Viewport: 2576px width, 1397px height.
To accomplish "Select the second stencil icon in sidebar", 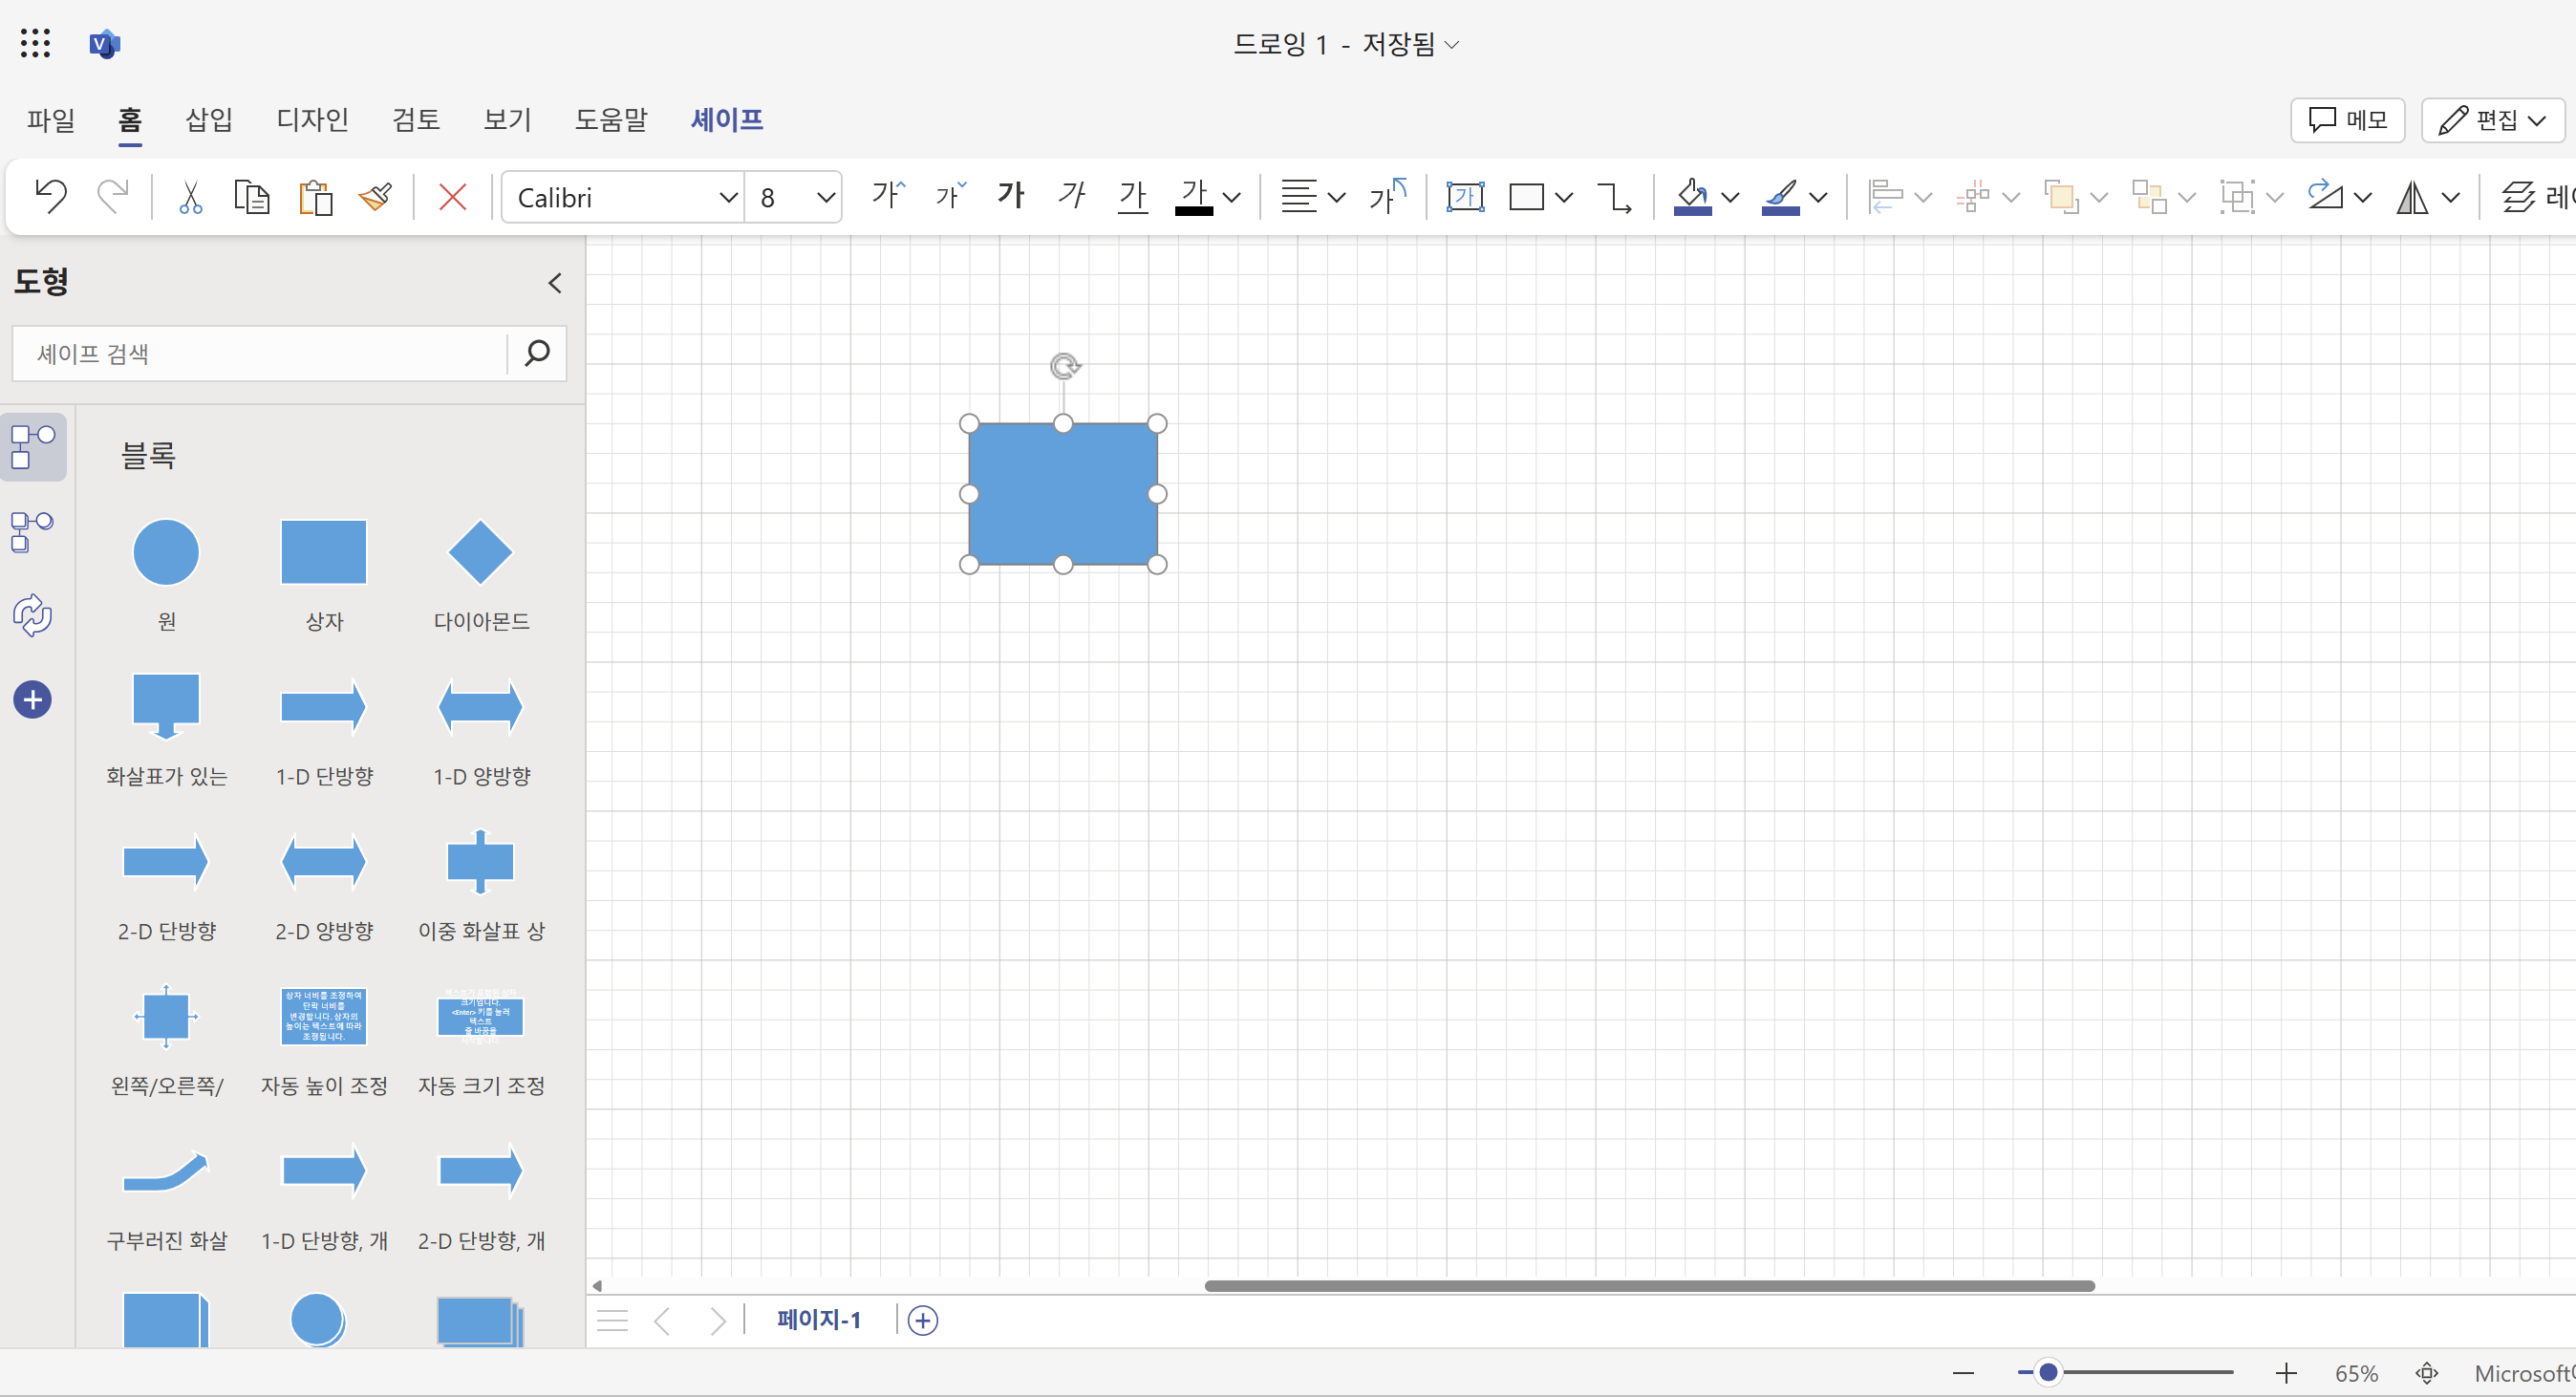I will pos(33,531).
